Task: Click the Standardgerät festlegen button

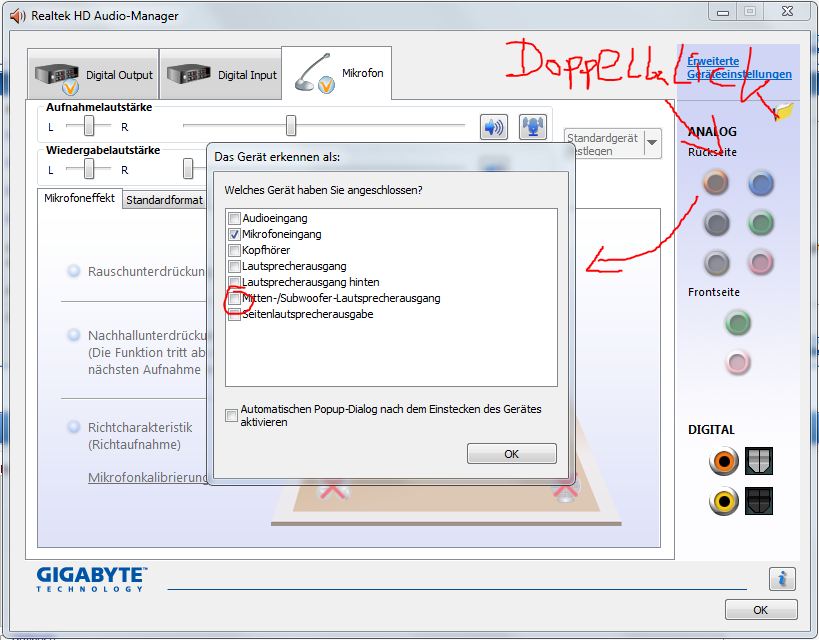Action: (x=604, y=144)
